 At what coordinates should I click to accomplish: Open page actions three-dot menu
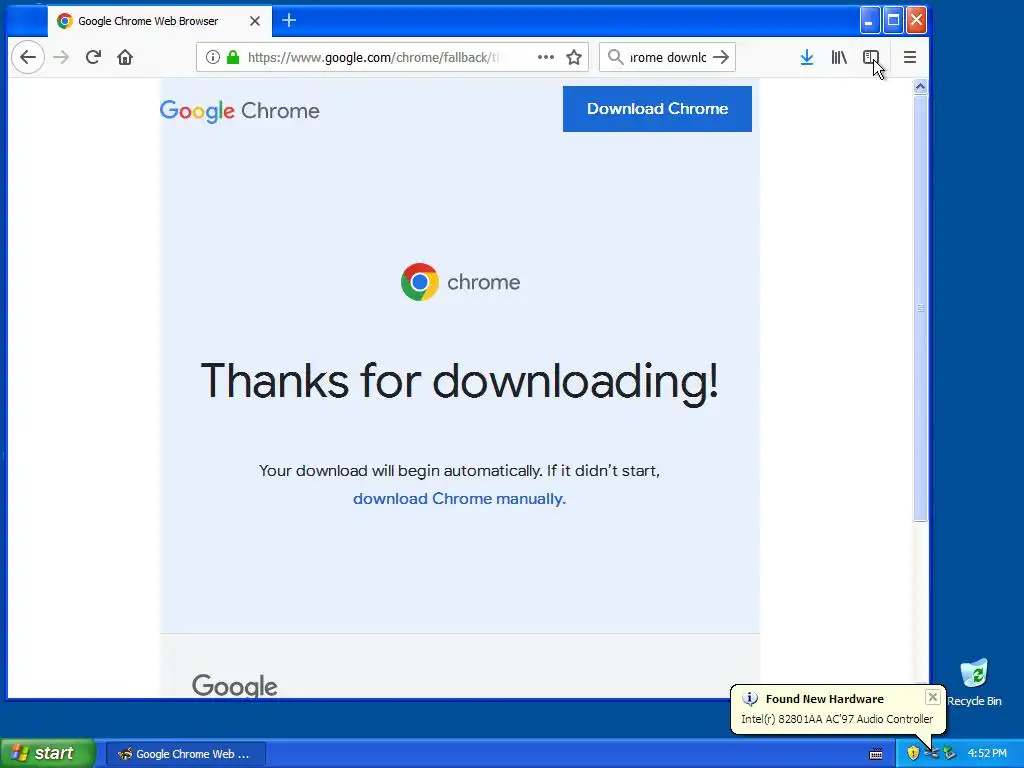pyautogui.click(x=546, y=57)
